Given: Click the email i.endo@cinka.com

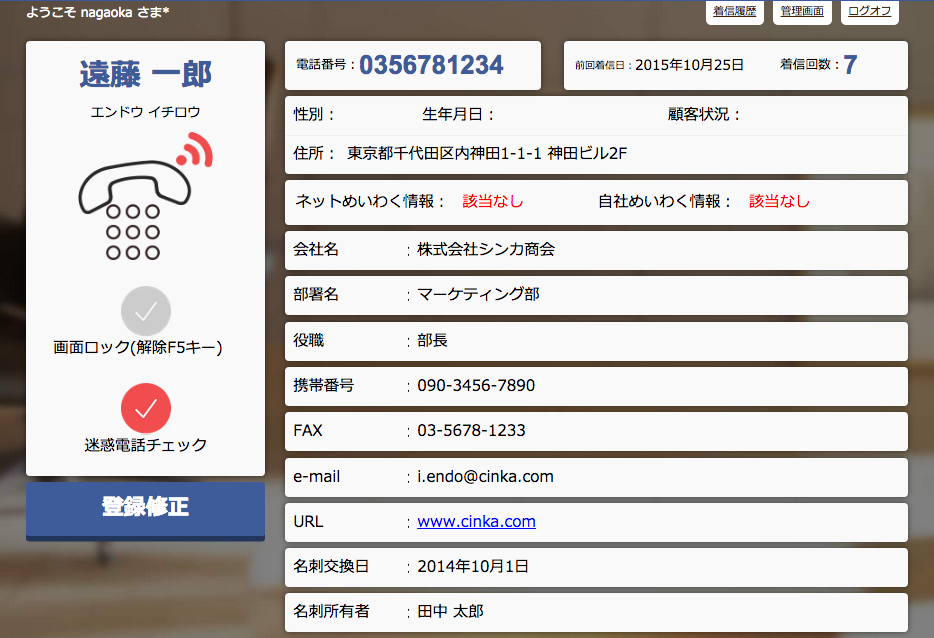Looking at the screenshot, I should coord(485,476).
